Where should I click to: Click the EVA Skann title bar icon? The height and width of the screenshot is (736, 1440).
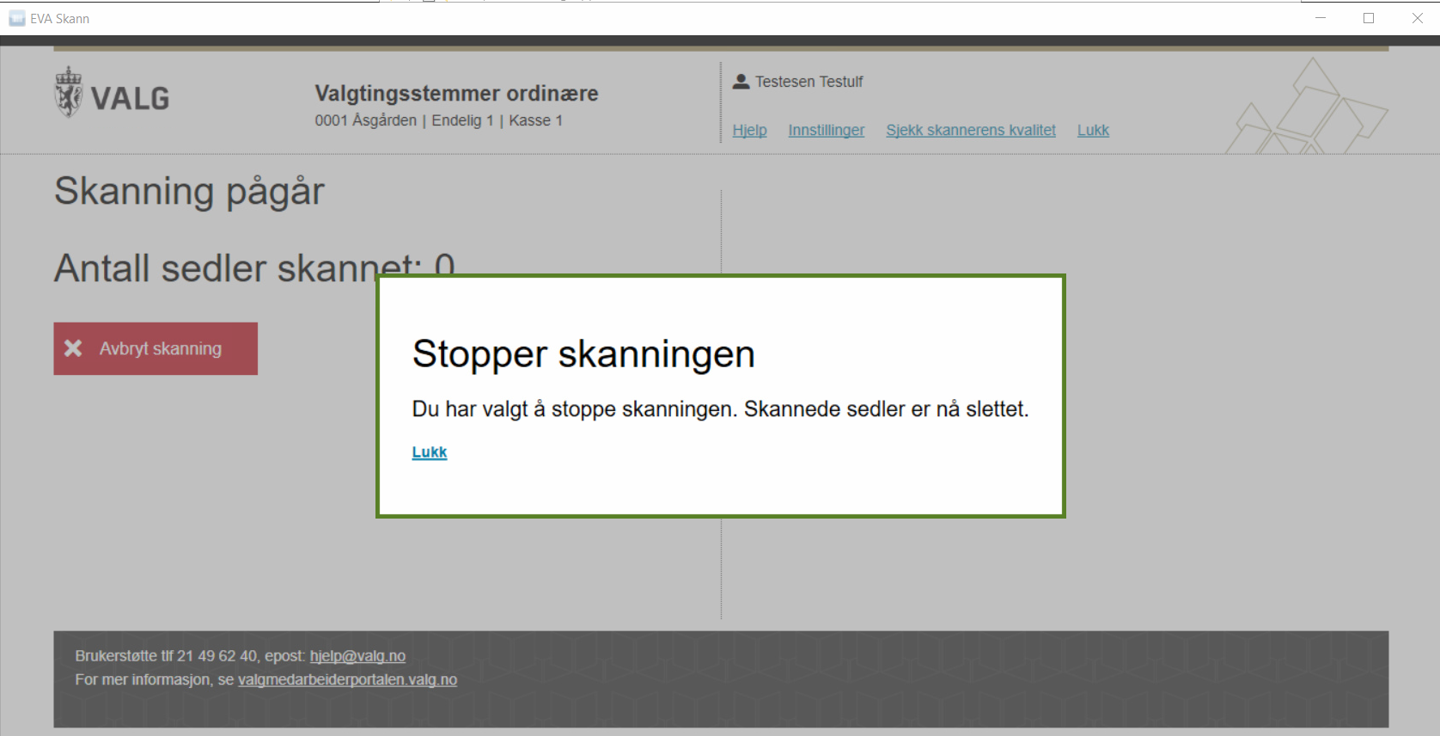16,18
